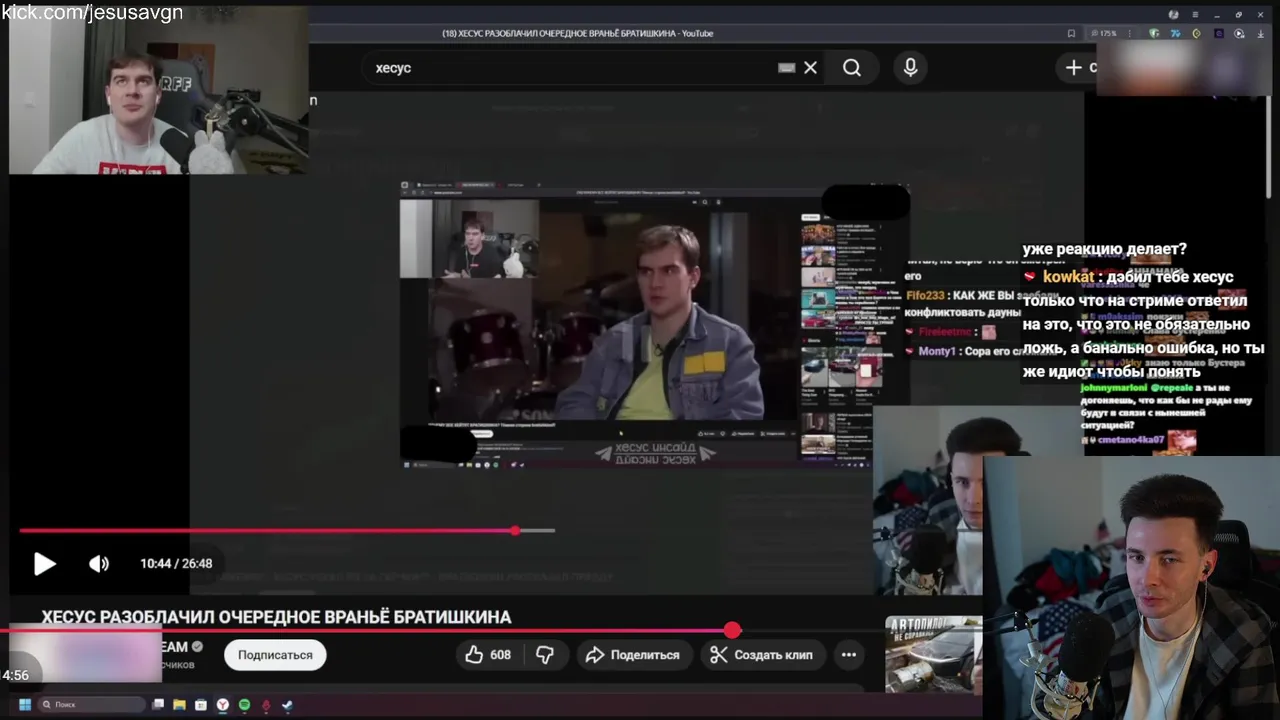Open the browser hamburger menu
This screenshot has height=720, width=1280.
1195,14
